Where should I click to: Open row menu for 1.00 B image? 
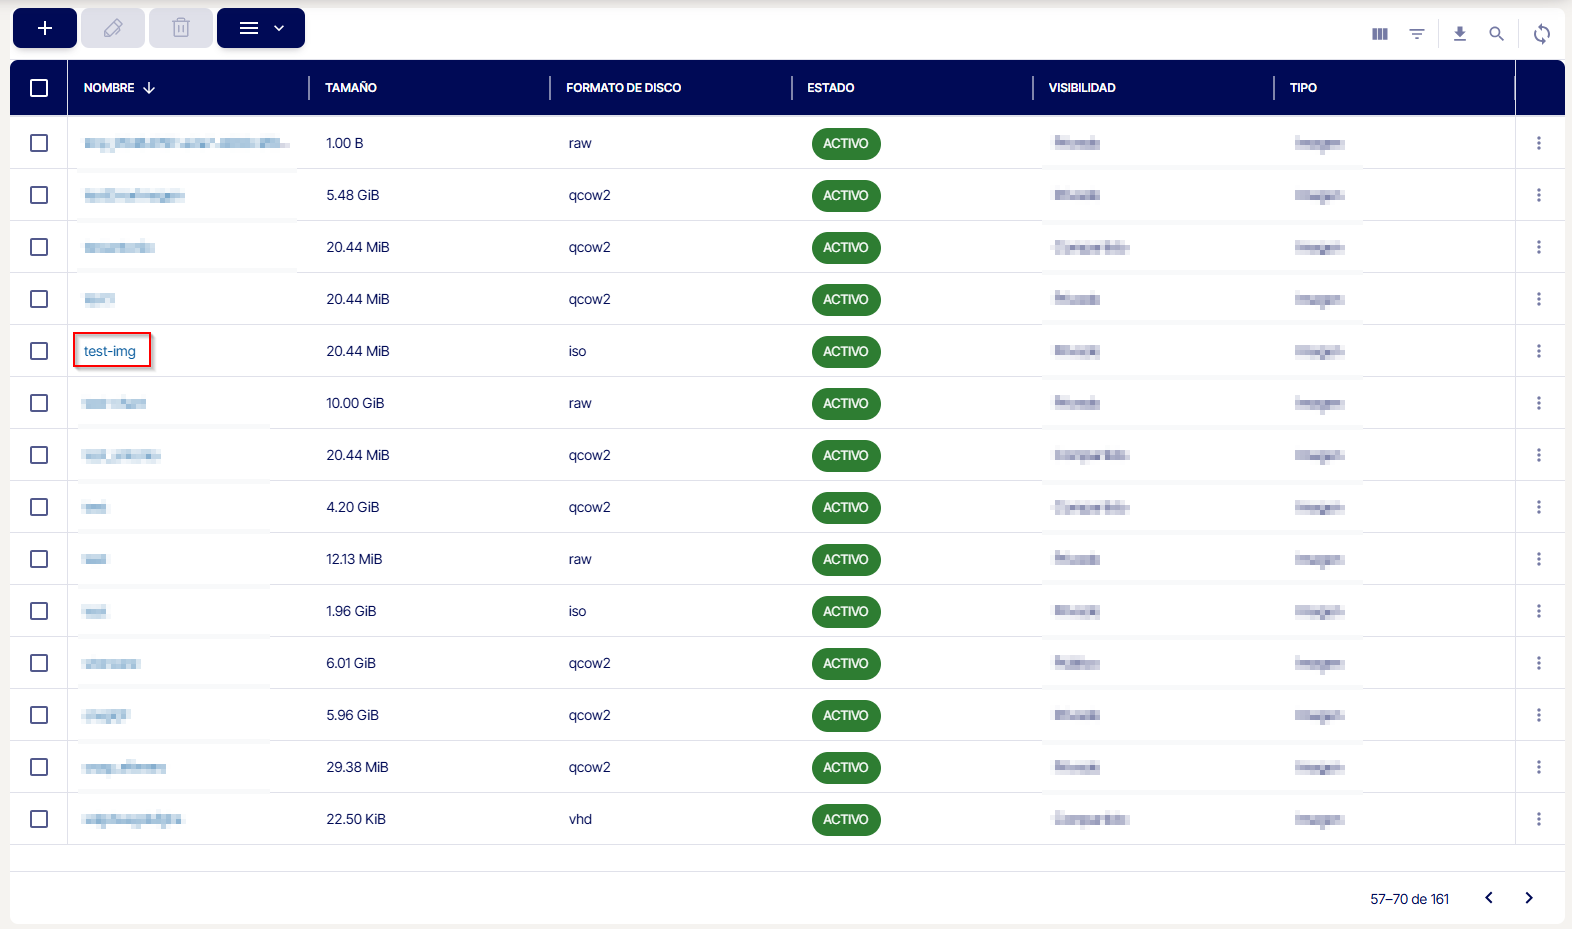click(1539, 143)
